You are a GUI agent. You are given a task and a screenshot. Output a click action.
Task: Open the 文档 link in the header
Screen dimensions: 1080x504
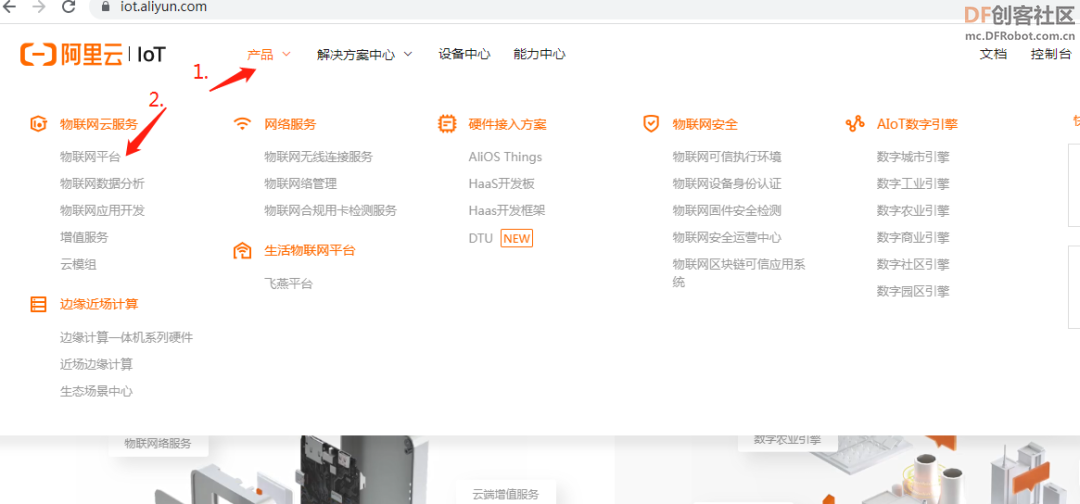[x=993, y=54]
